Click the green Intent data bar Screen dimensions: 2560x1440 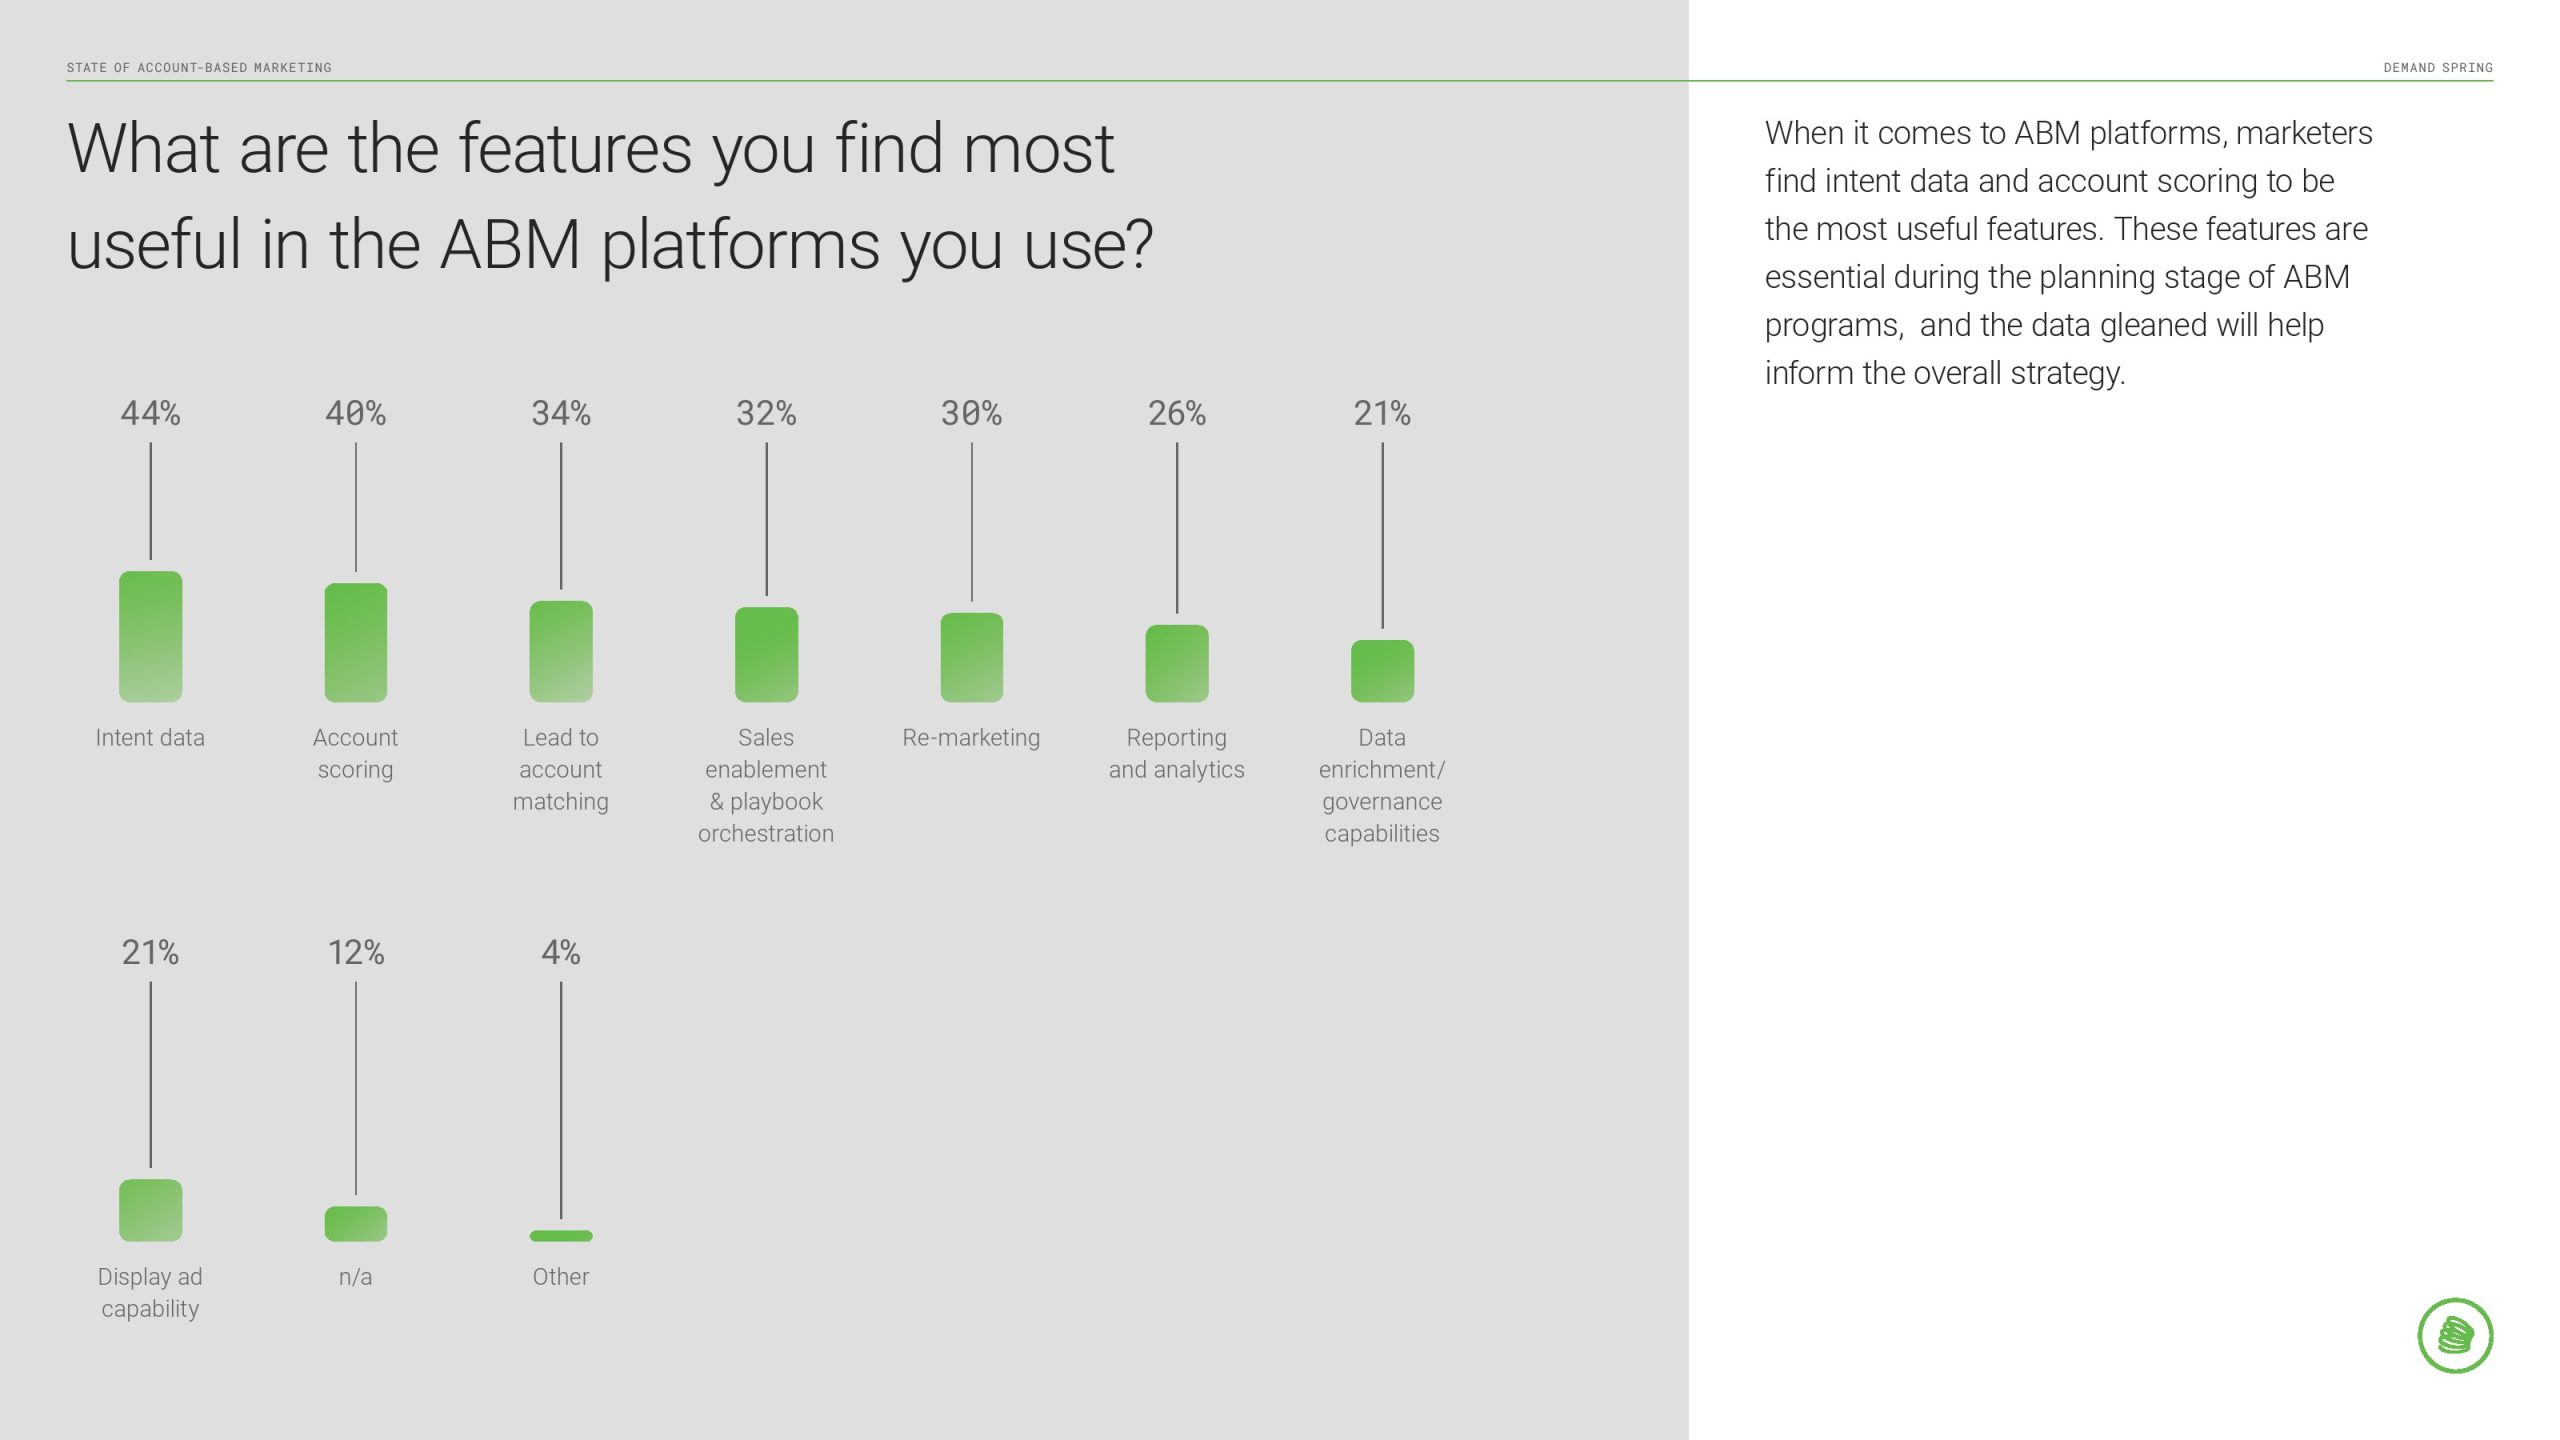pyautogui.click(x=150, y=636)
